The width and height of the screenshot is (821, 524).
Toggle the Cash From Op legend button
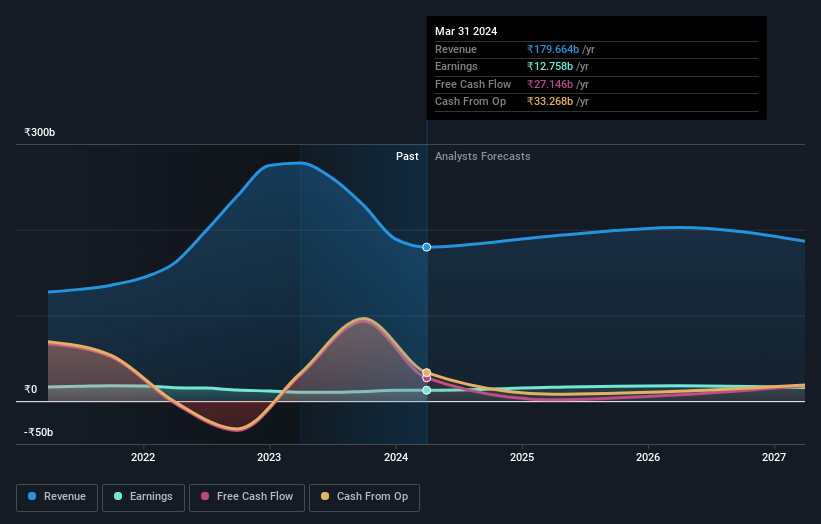point(364,497)
